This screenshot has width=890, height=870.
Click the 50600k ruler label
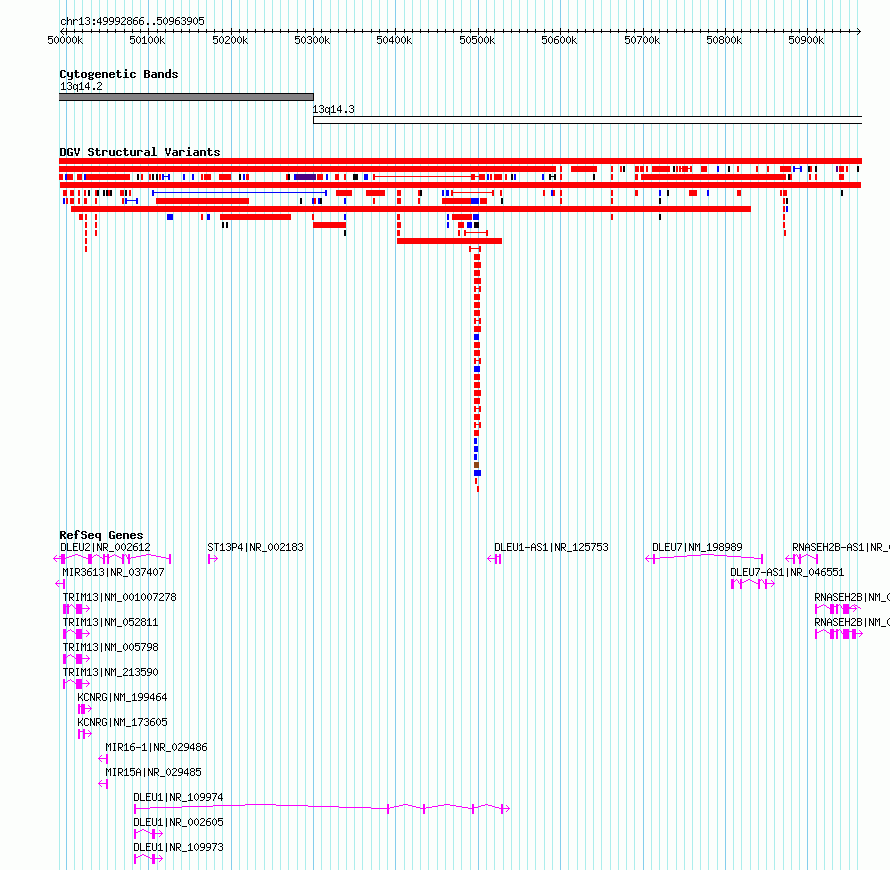point(559,40)
